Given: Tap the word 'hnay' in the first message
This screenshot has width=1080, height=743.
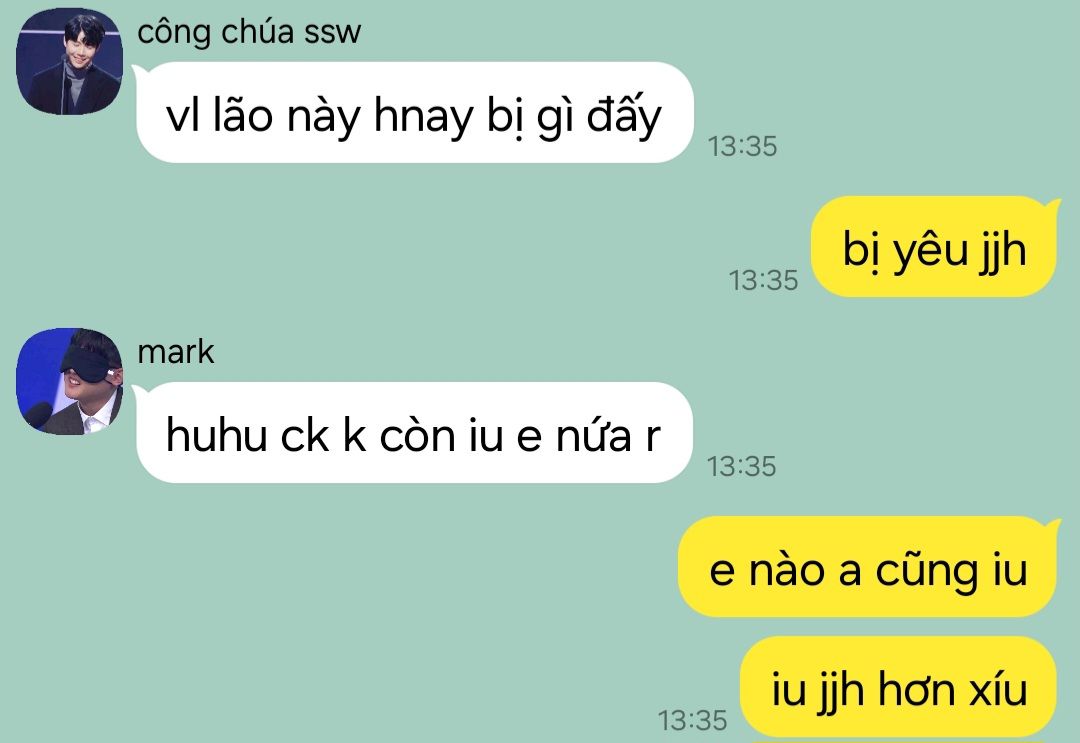Looking at the screenshot, I should (423, 116).
